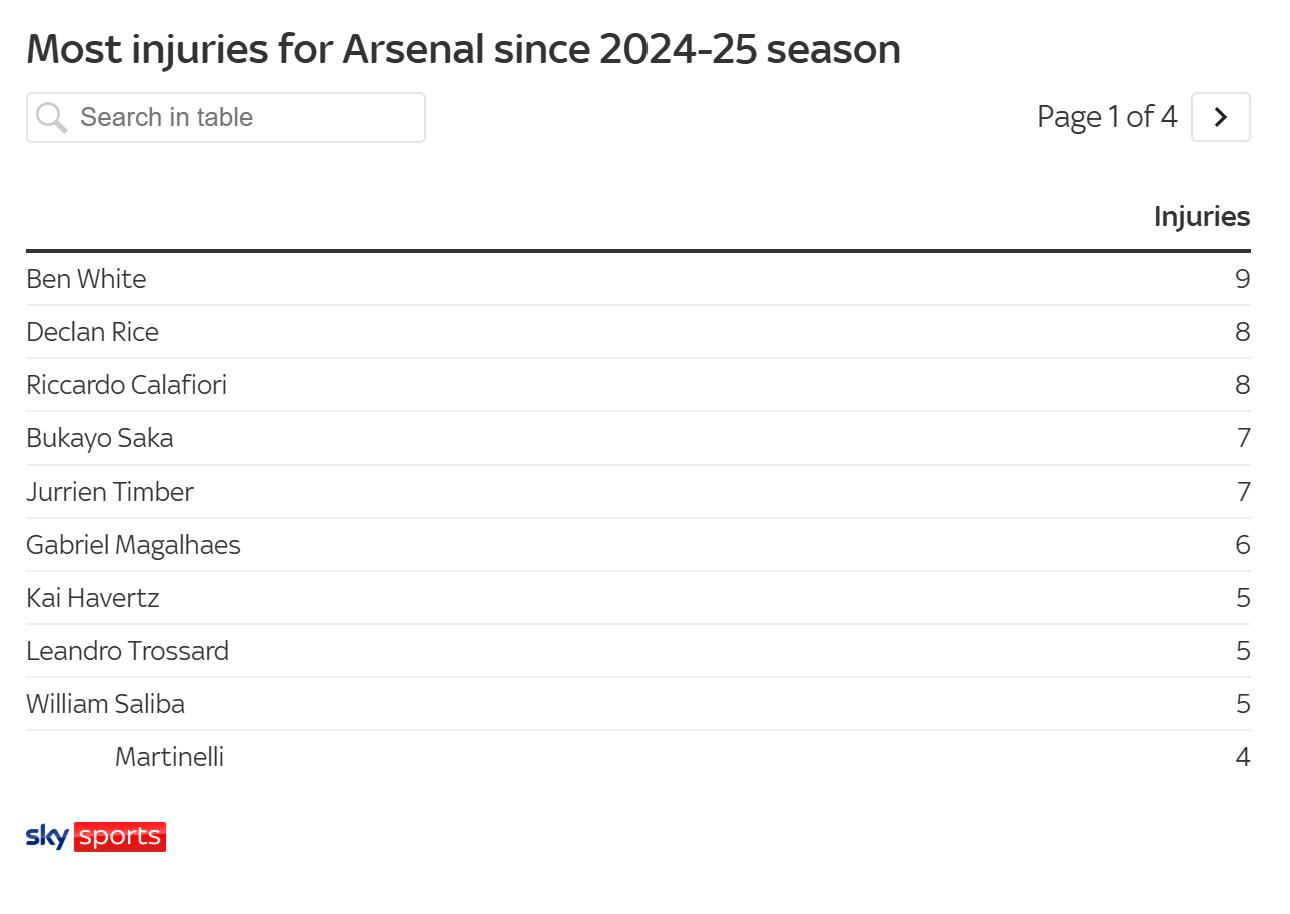Open the Sky Sports logo
Image resolution: width=1290 pixels, height=914 pixels.
click(x=96, y=836)
